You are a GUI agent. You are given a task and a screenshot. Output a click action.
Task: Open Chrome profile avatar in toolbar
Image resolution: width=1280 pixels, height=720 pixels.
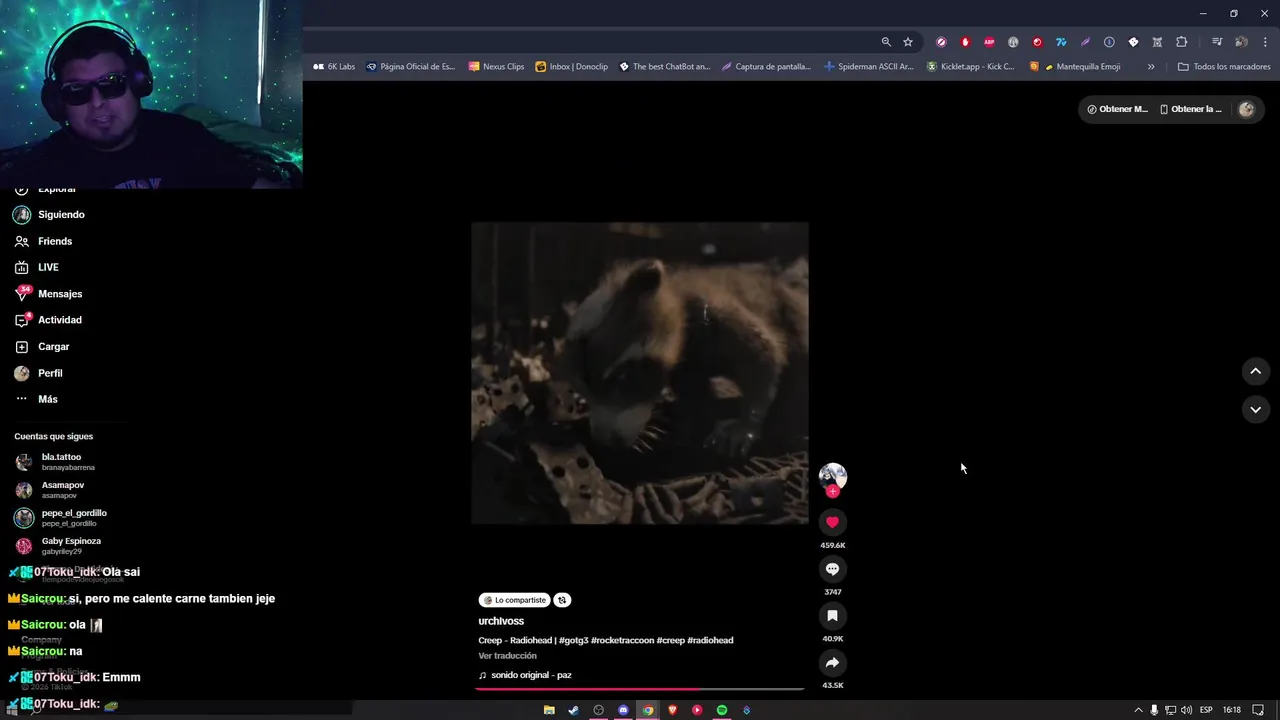click(1241, 42)
